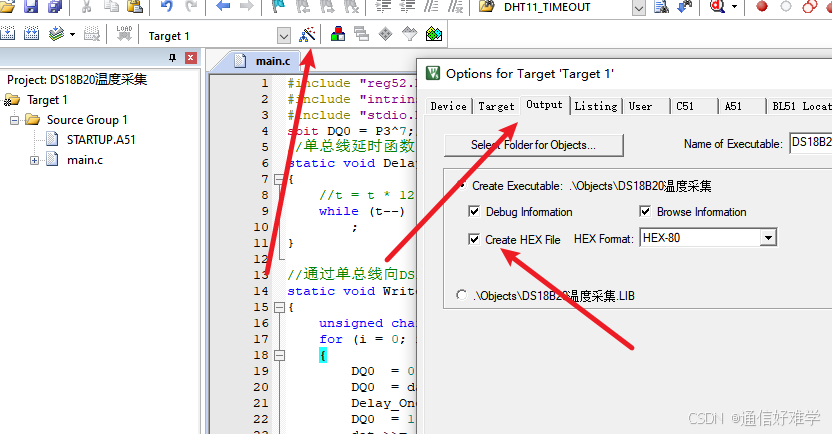Open the Select Software Packs icon
832x434 pixels.
(410, 34)
